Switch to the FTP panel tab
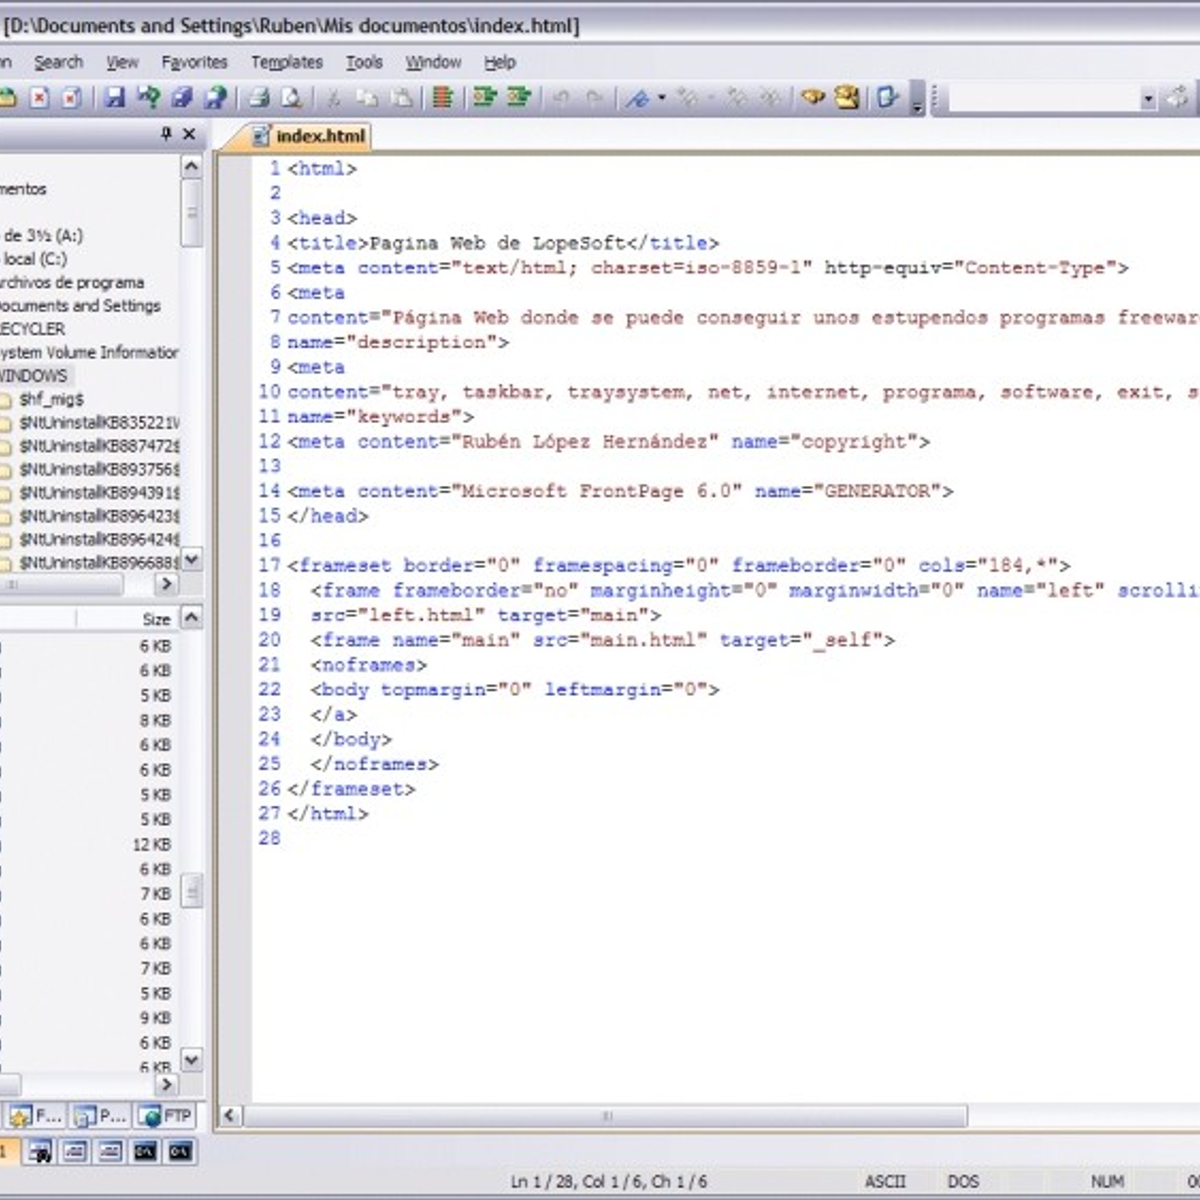1200x1200 pixels. coord(166,1116)
